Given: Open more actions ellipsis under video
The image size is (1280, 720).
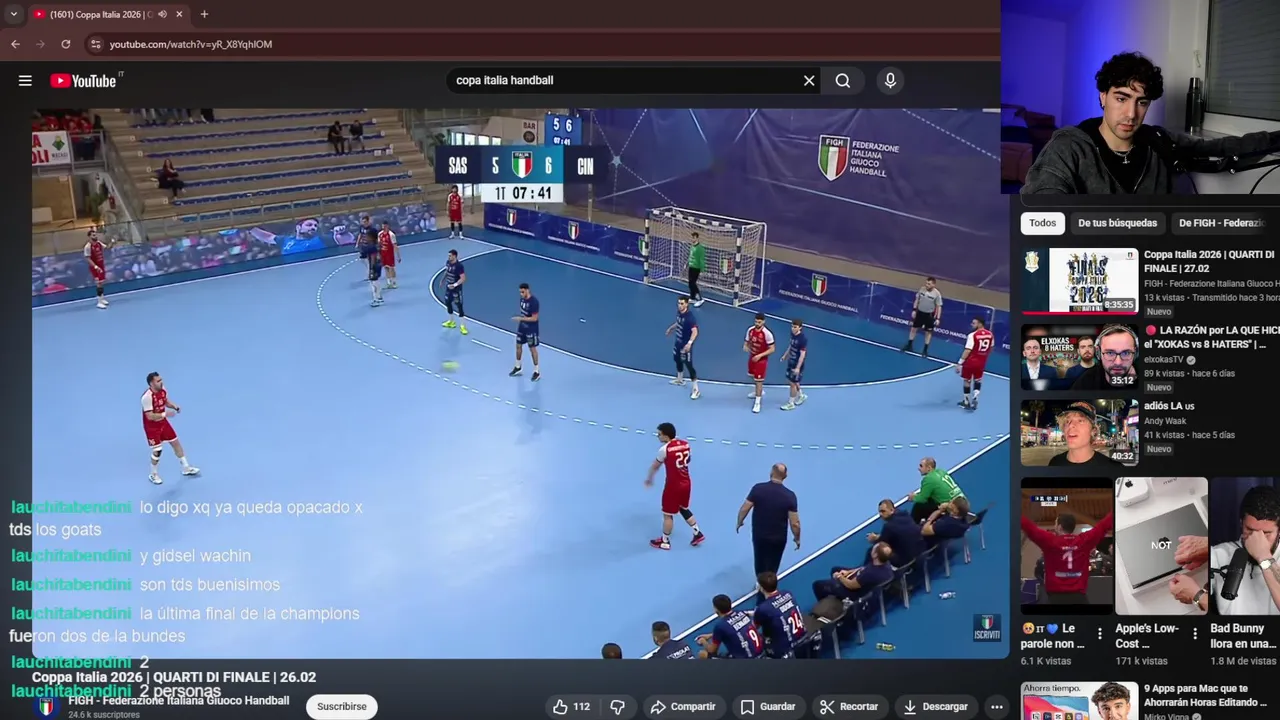Looking at the screenshot, I should click(996, 707).
